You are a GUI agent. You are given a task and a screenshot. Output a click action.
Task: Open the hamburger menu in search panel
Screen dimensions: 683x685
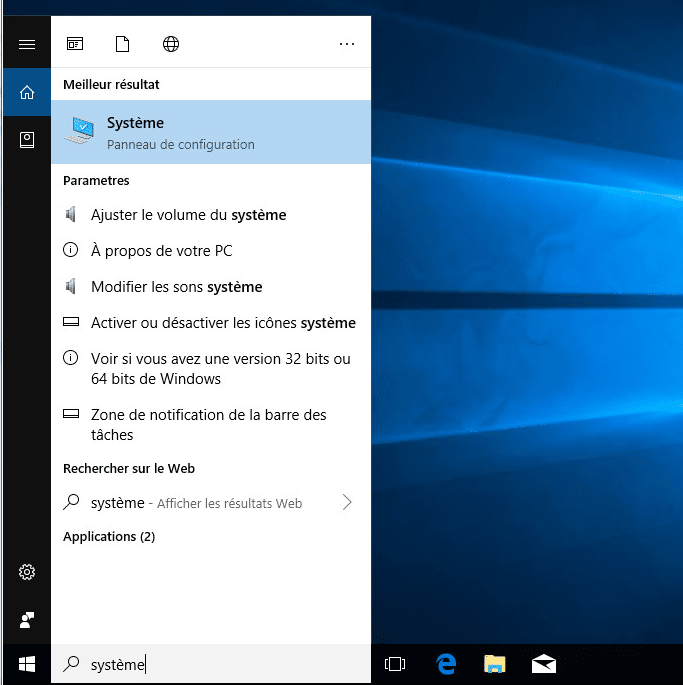[x=27, y=44]
